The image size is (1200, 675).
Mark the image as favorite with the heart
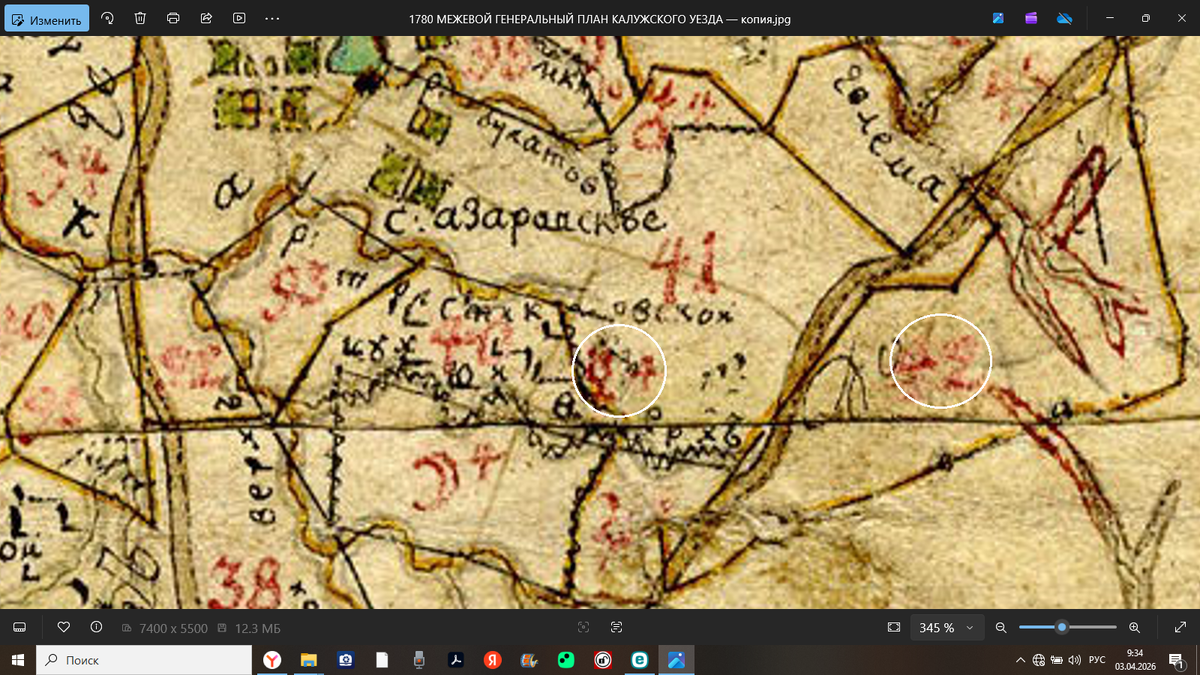(64, 627)
